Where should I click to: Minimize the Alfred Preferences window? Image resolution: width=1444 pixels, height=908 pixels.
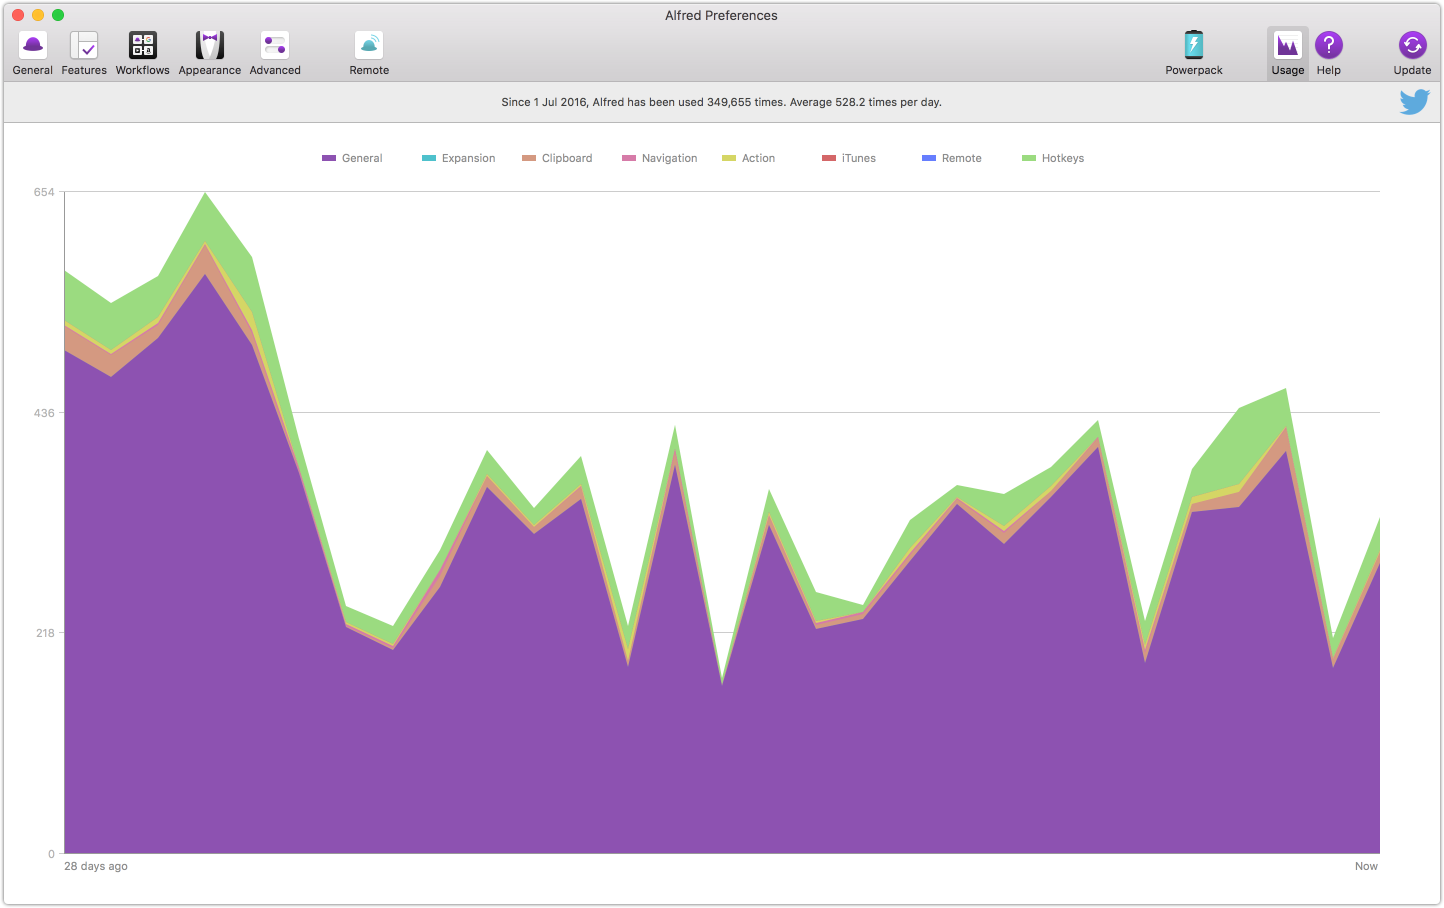tap(38, 15)
